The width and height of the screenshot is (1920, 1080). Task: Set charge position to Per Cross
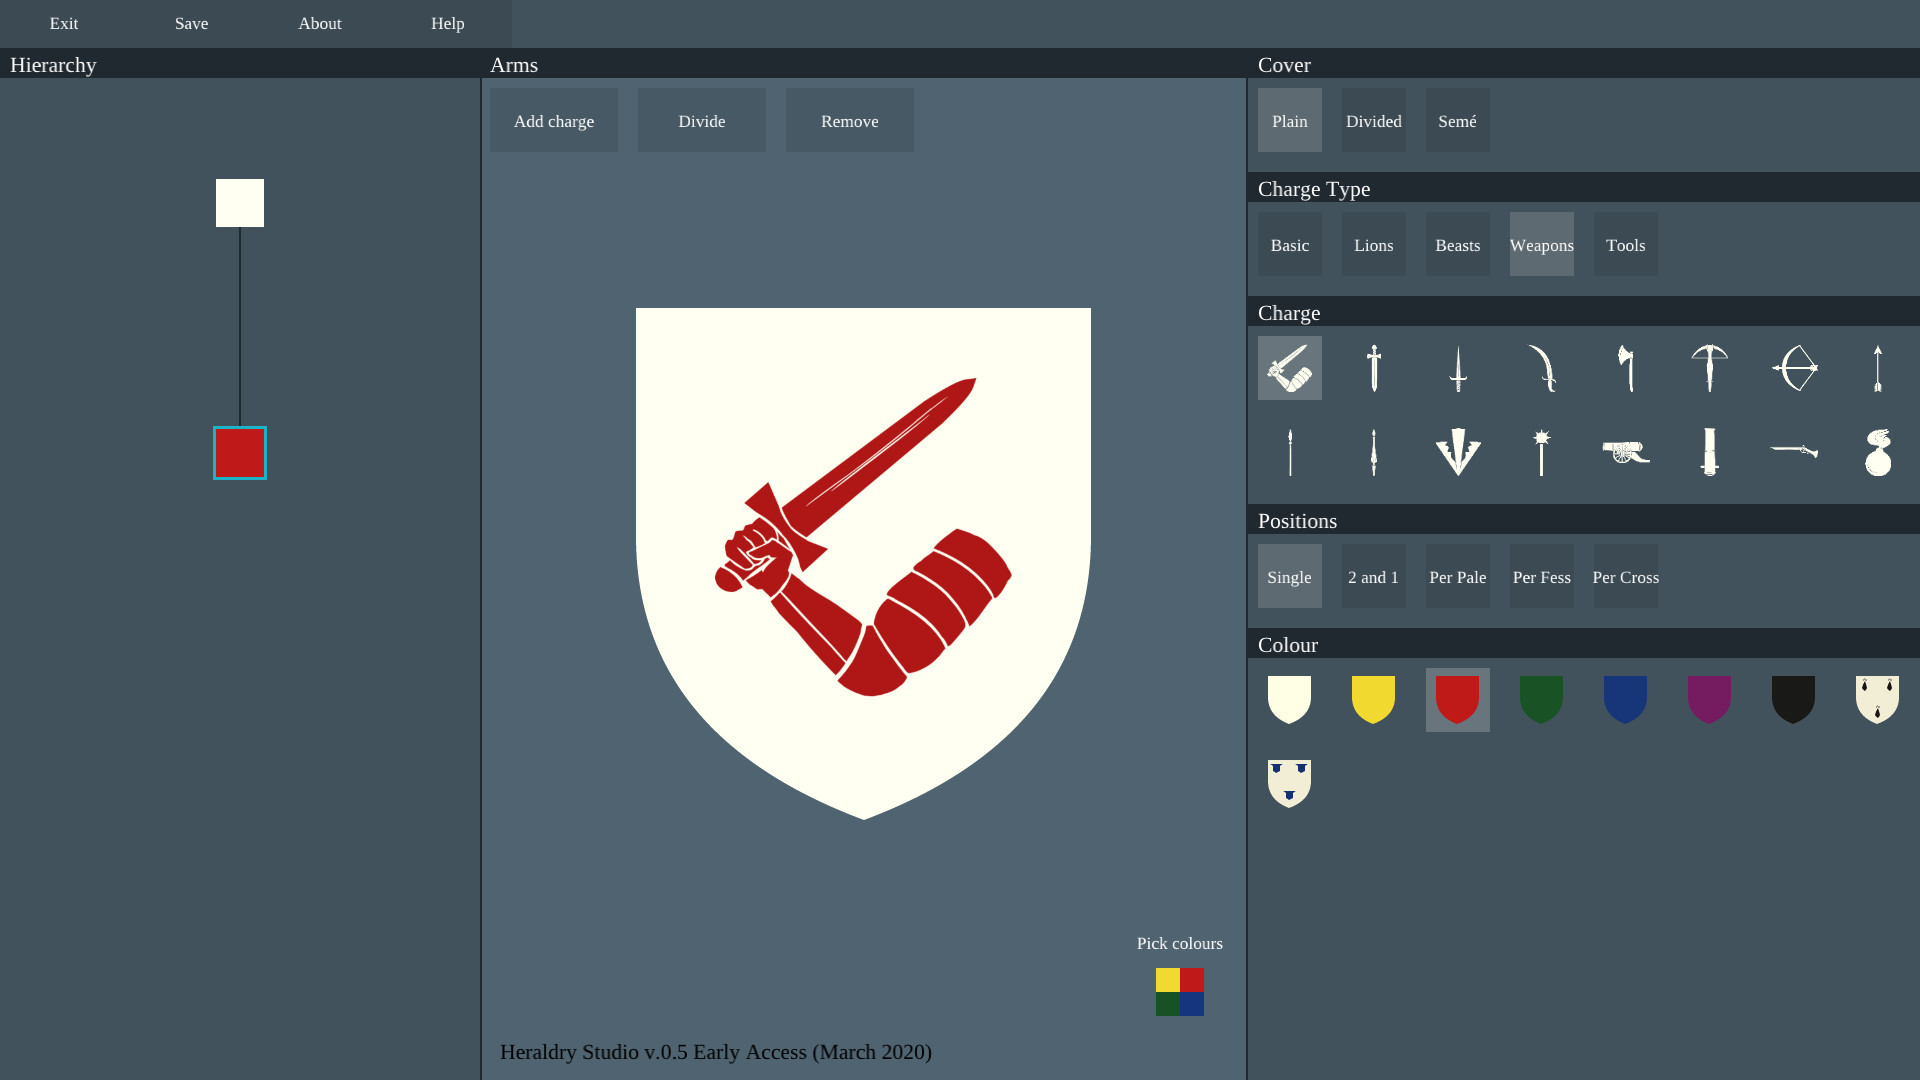[1625, 576]
